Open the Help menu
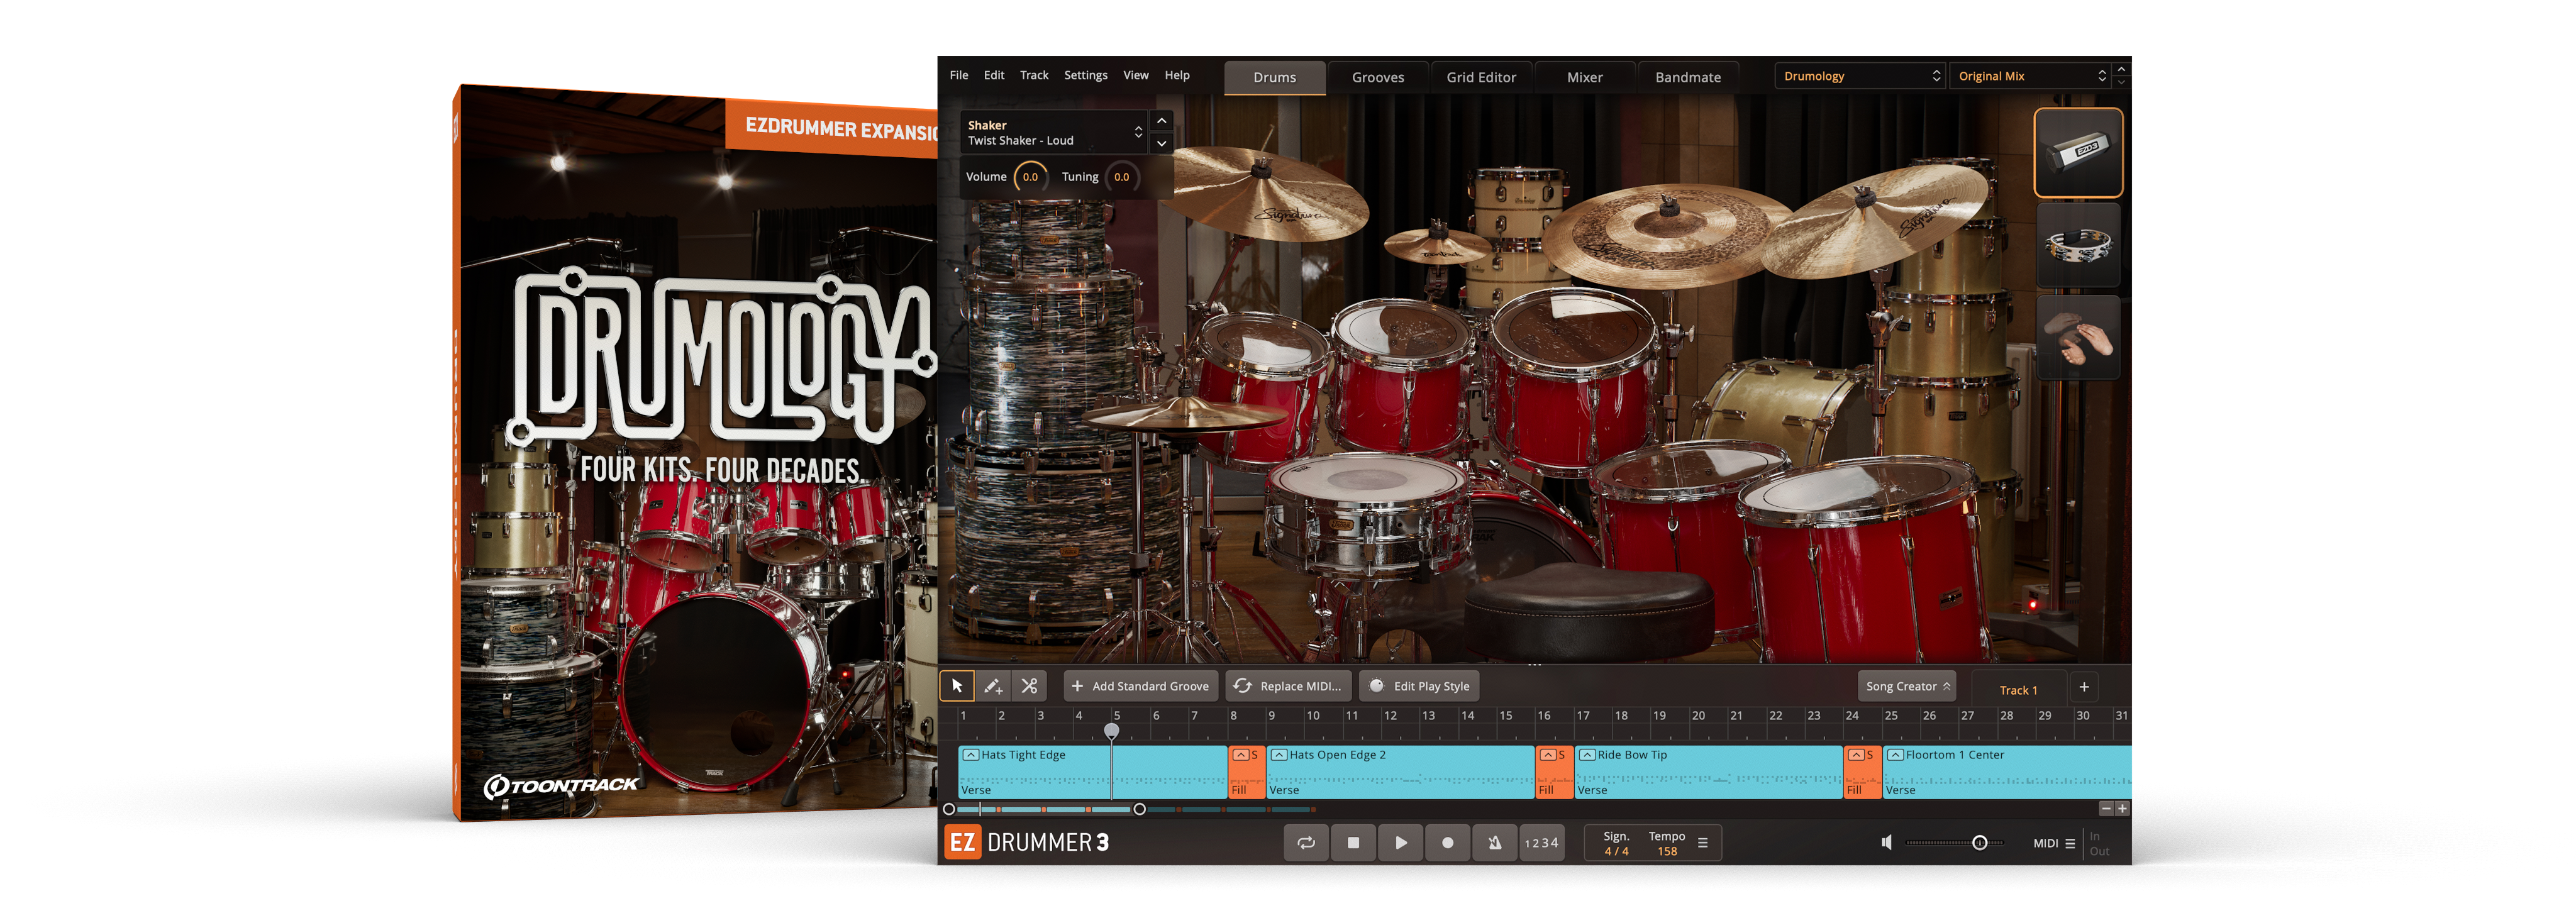 [x=1177, y=75]
